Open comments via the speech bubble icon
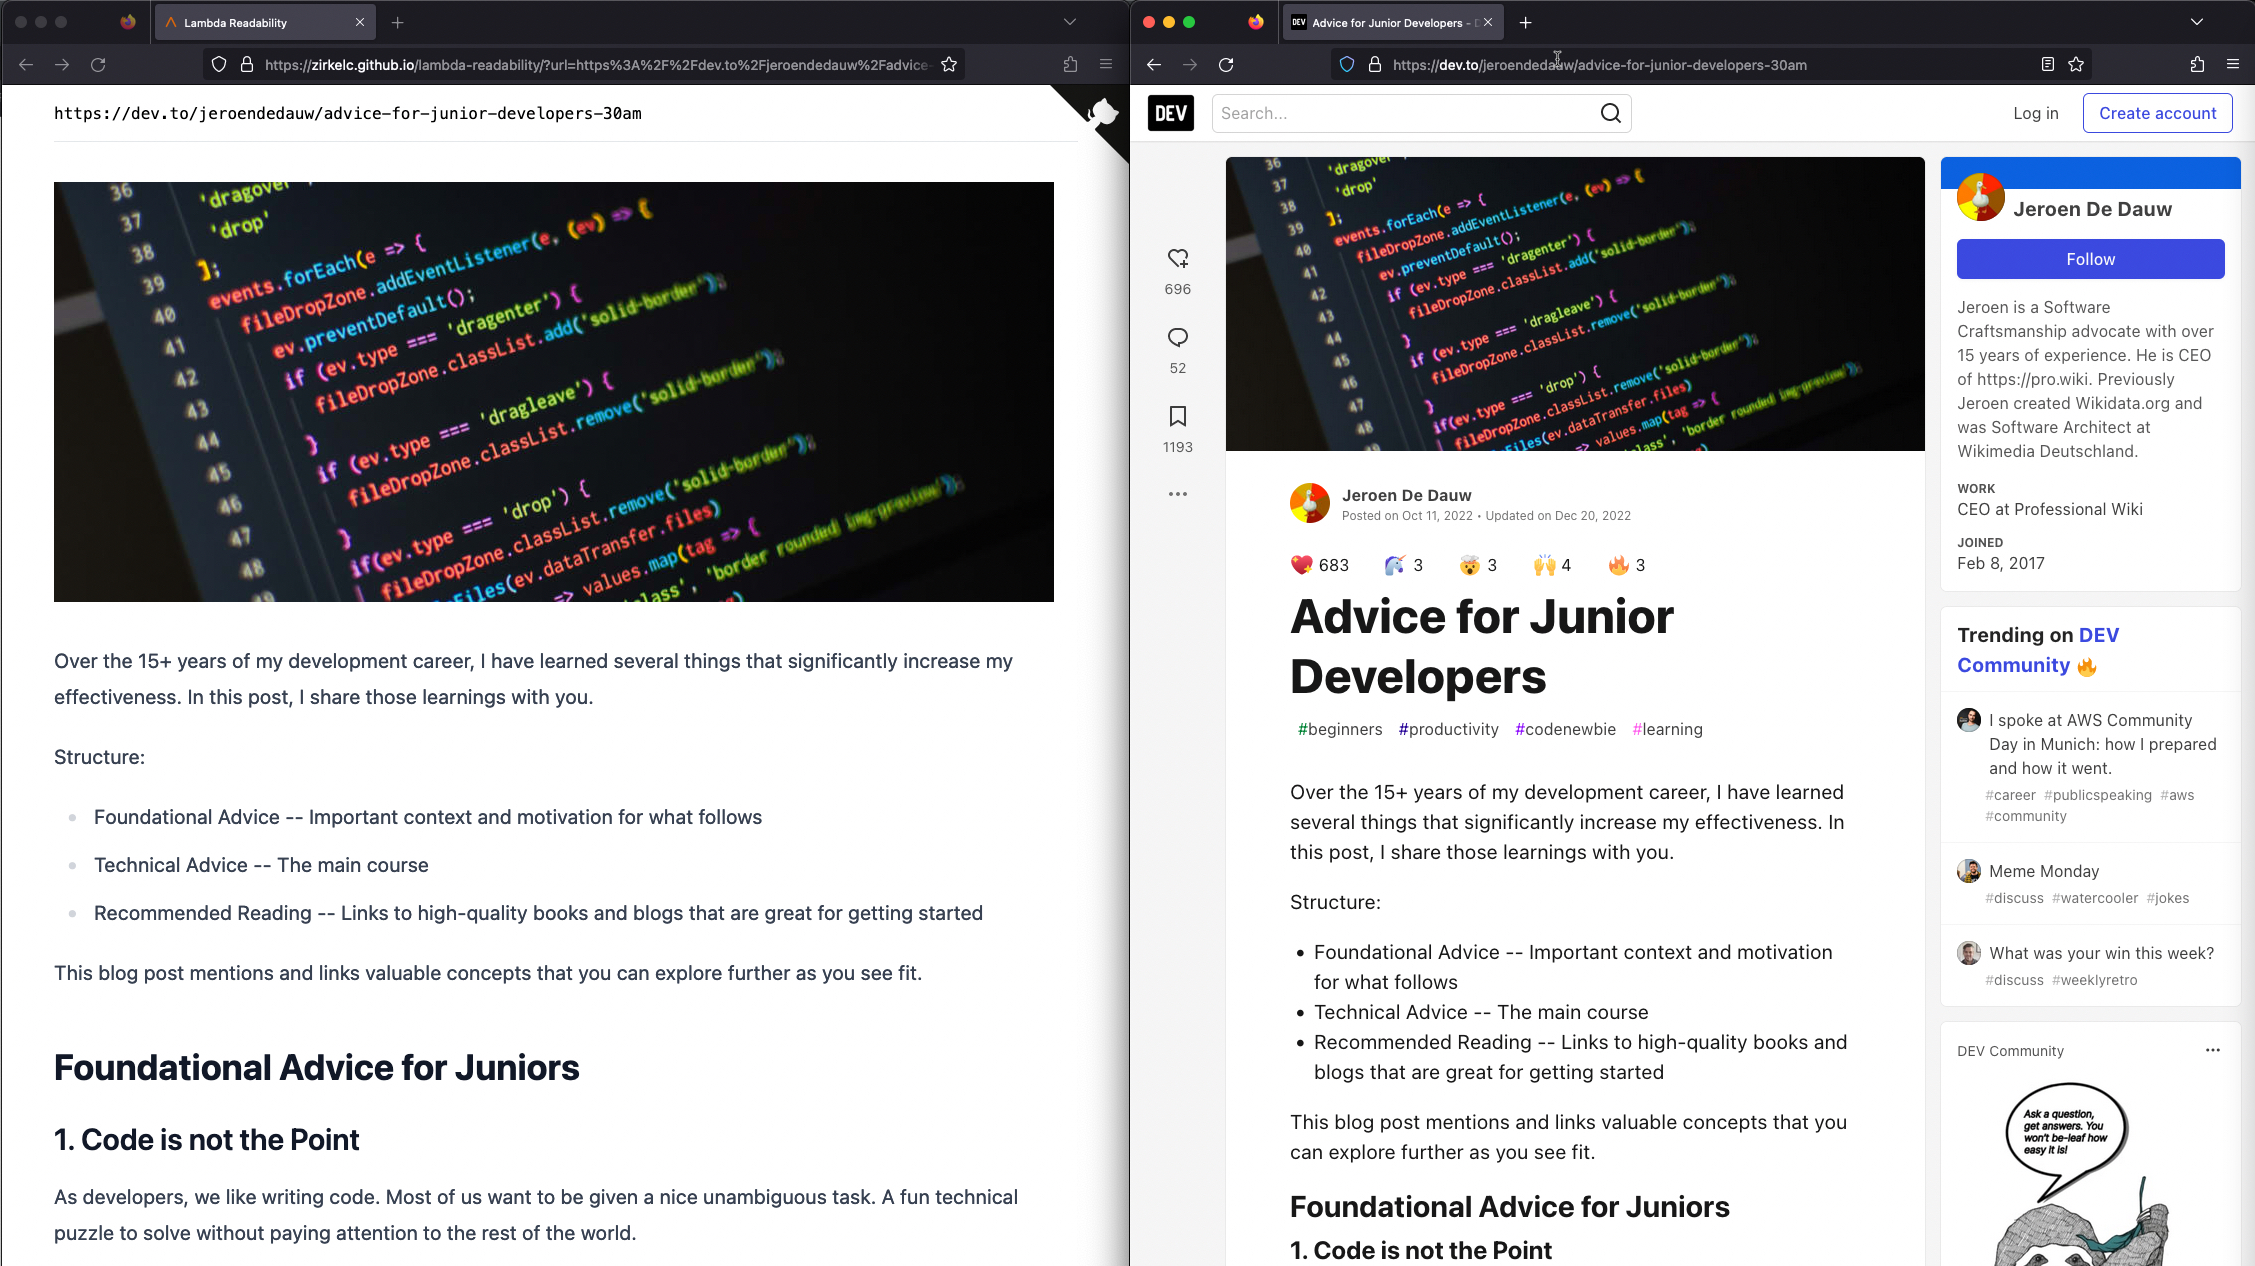The height and width of the screenshot is (1266, 2255). pyautogui.click(x=1178, y=338)
